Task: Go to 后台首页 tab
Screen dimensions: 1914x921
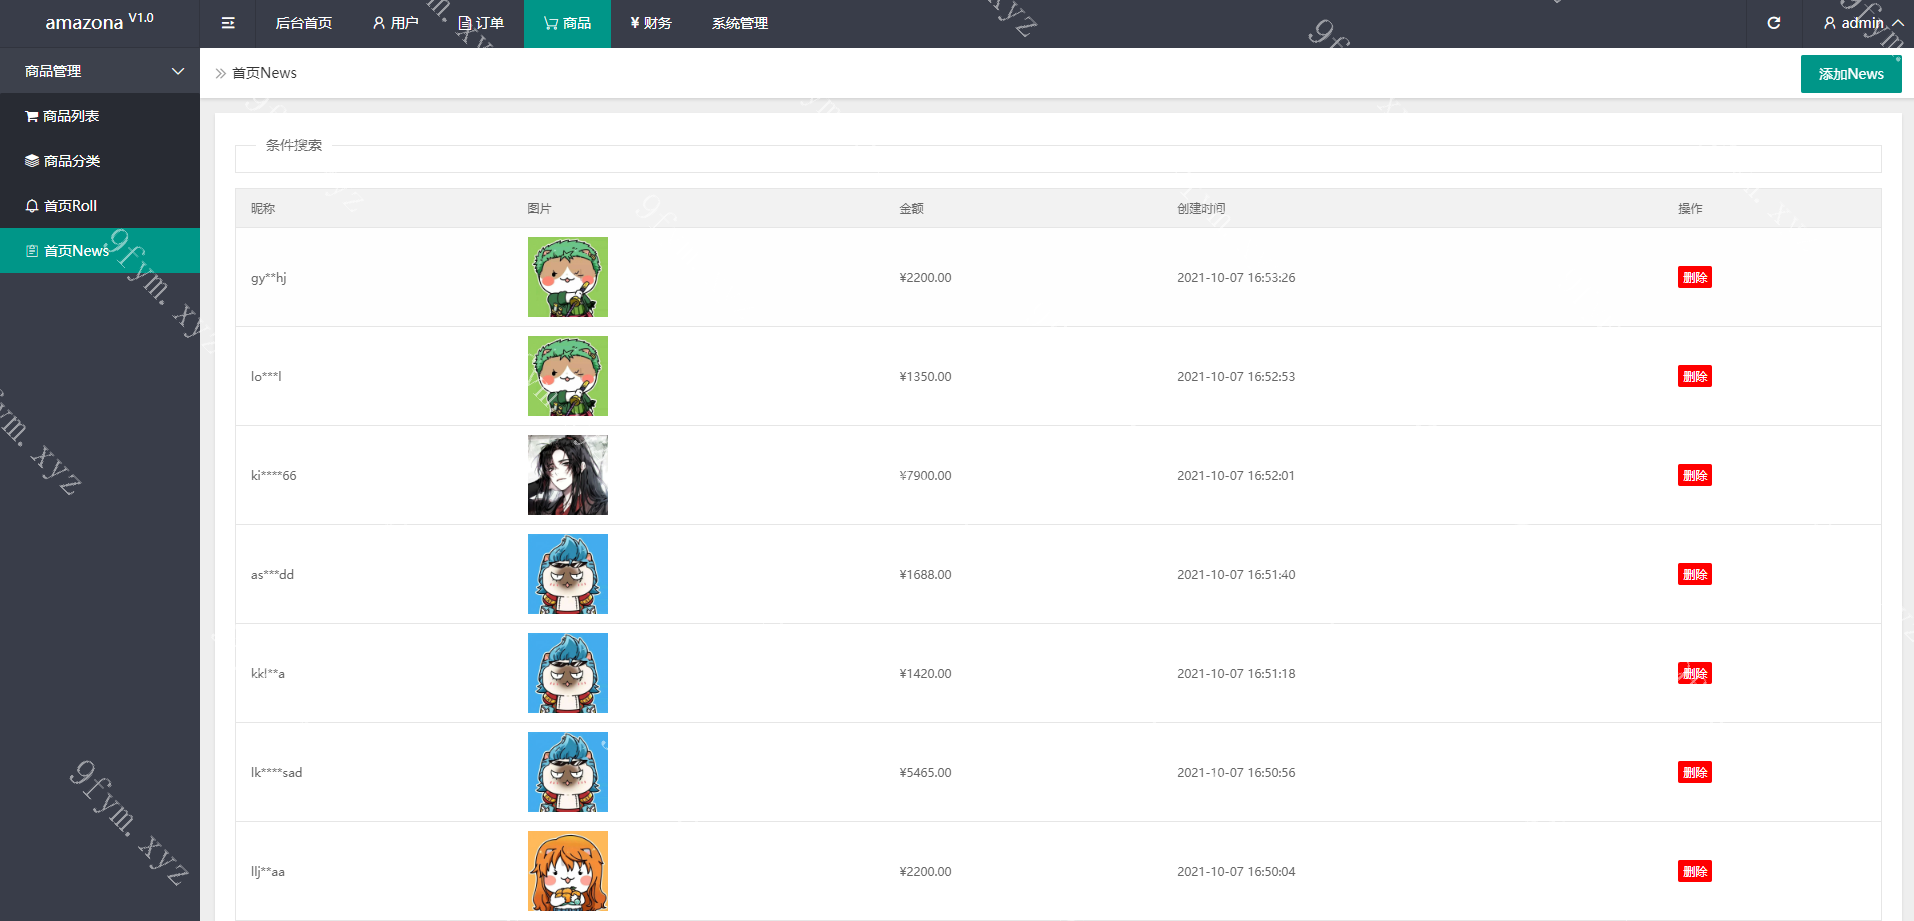Action: click(x=304, y=23)
